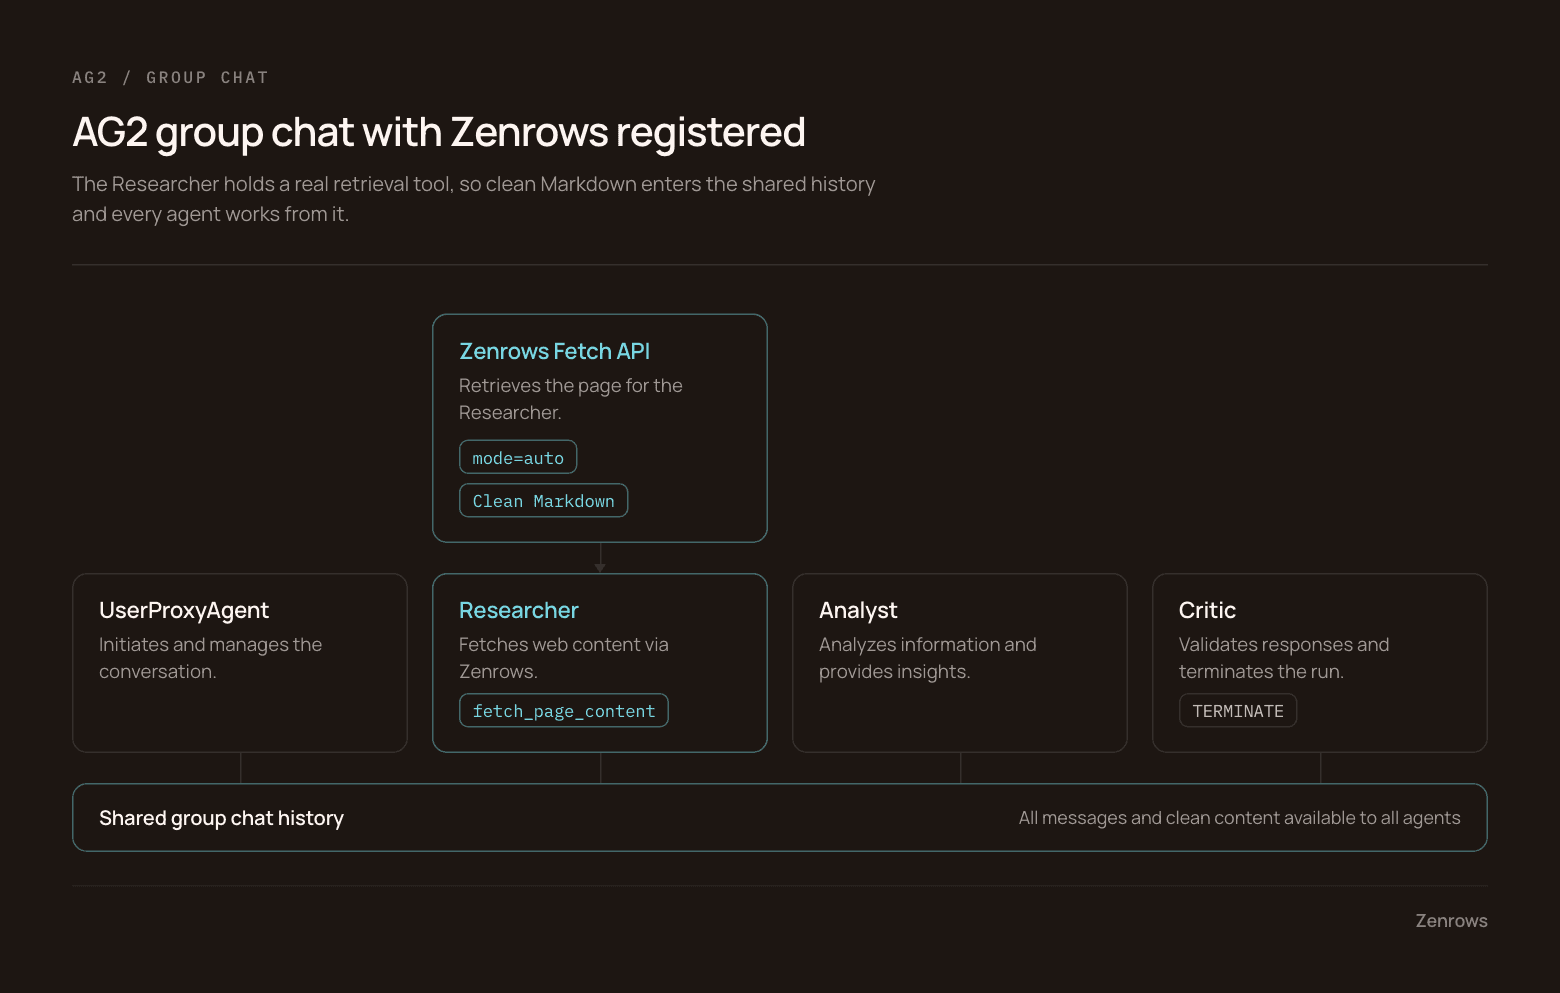Click the "AG2 / GROUP CHAT" breadcrumb label
Image resolution: width=1560 pixels, height=993 pixels.
click(170, 78)
